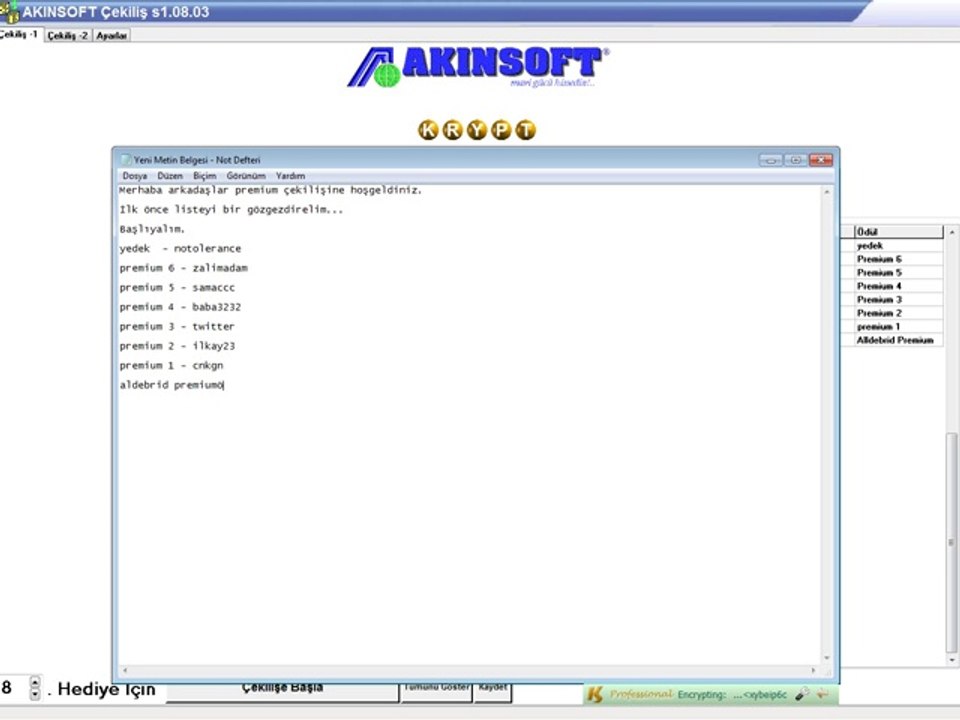Click the Ödül column header
Viewport: 960px width, 720px height.
pyautogui.click(x=899, y=231)
